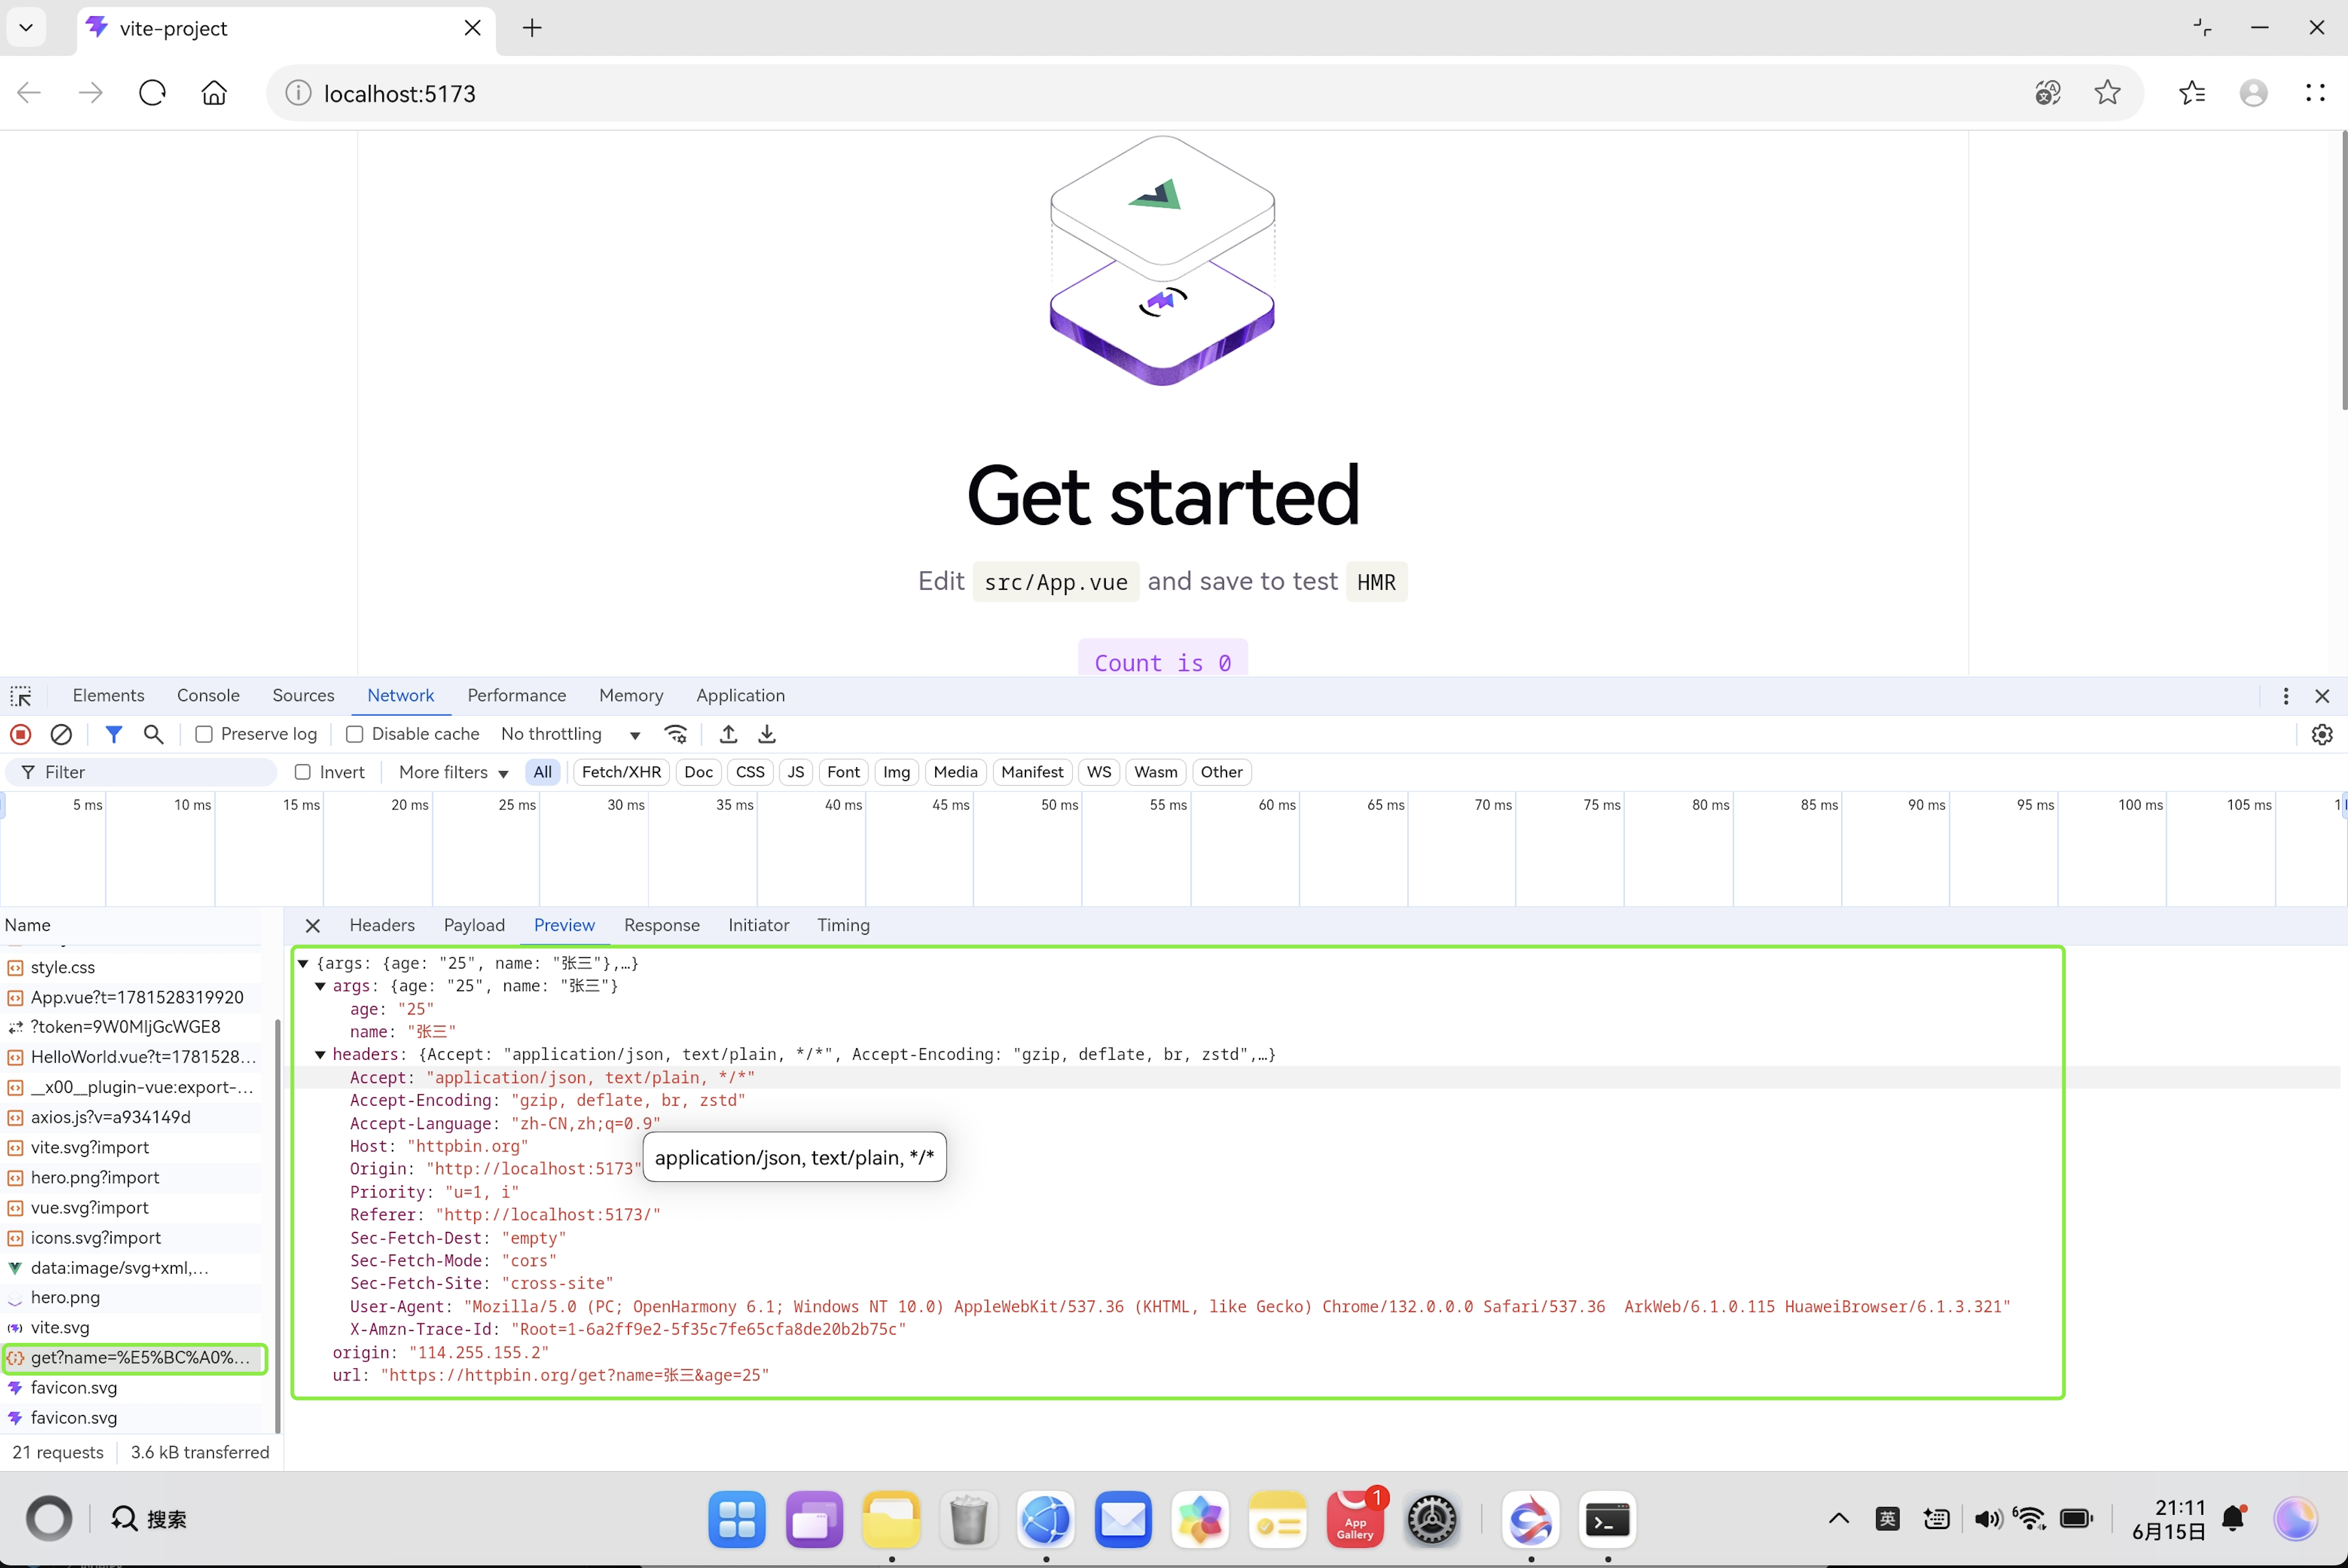Open the App Gallery dock icon
Viewport: 2348px width, 1568px height.
coord(1355,1519)
